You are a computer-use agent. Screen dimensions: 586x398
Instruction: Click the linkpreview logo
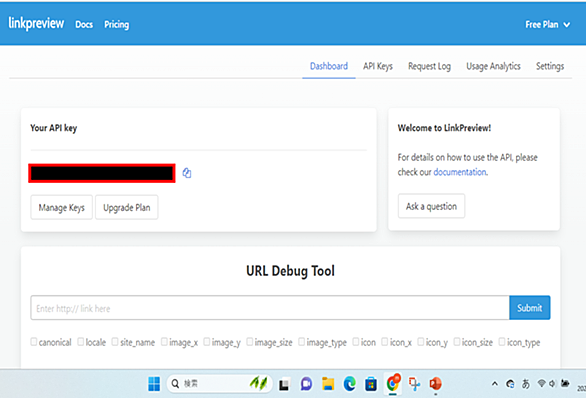pos(36,24)
